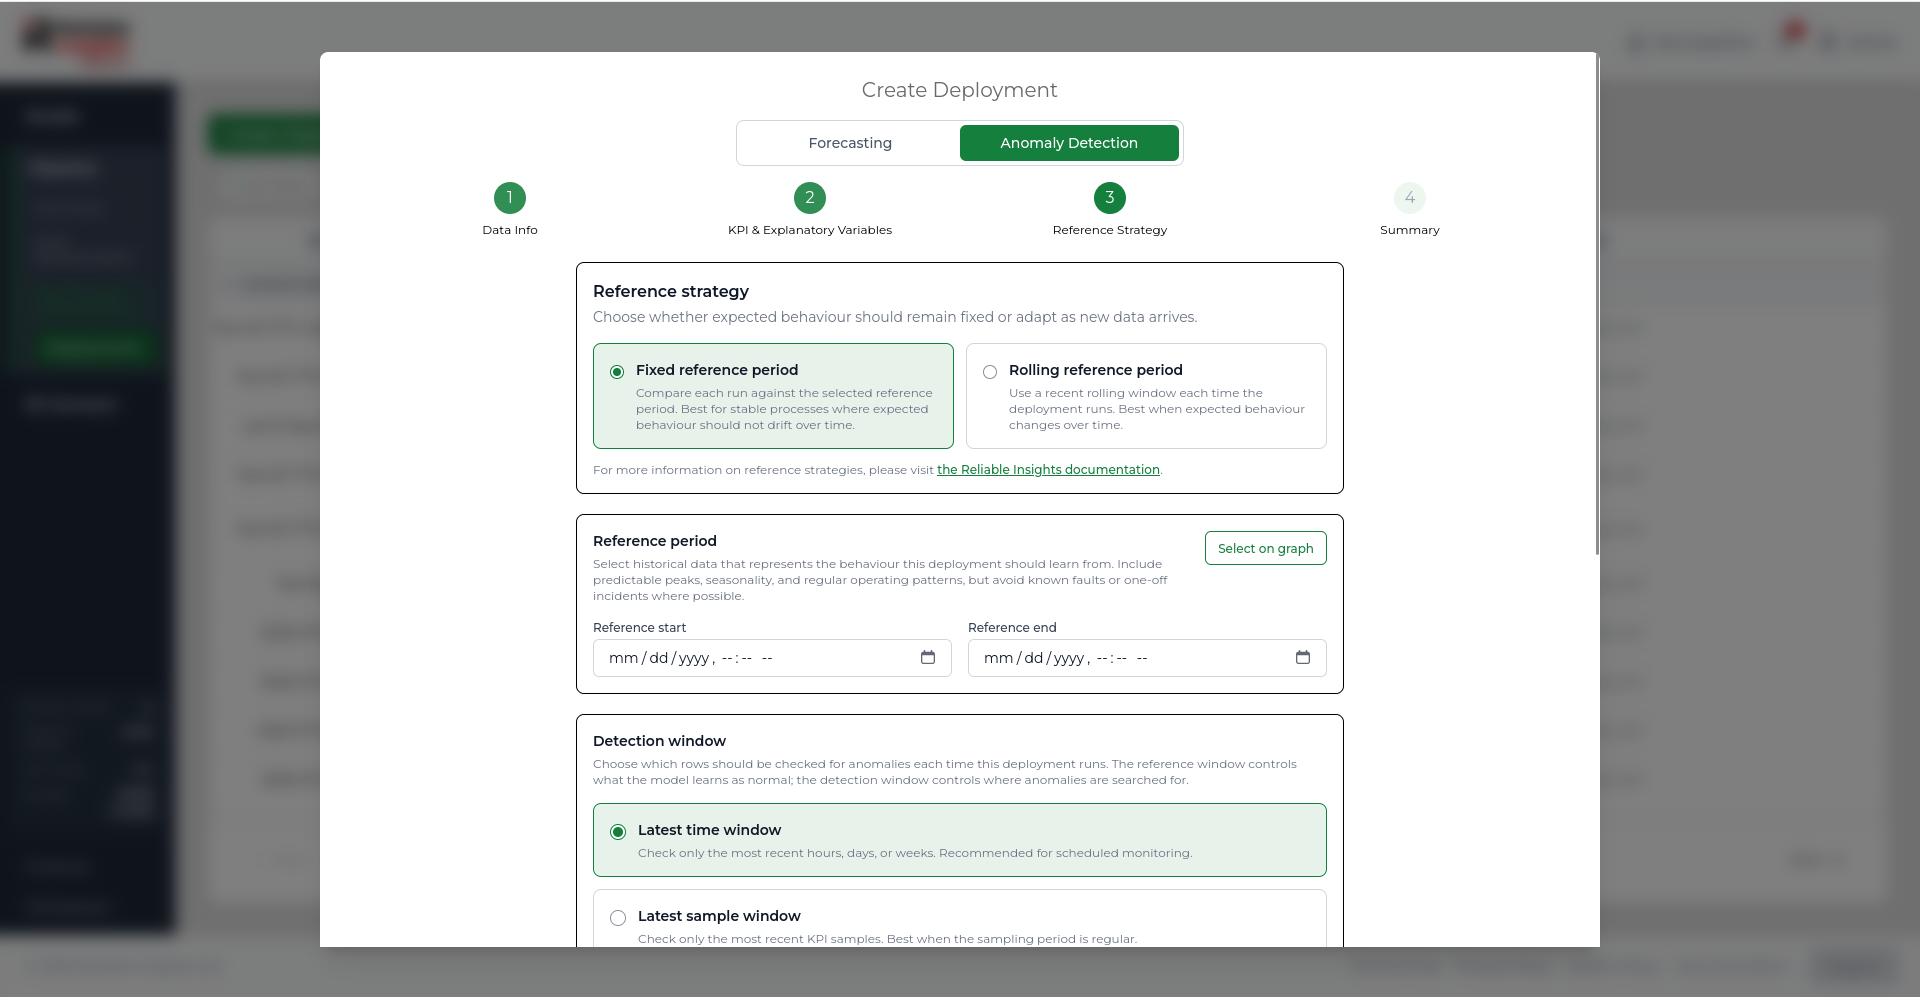Select Latest time window radio button

click(x=618, y=832)
